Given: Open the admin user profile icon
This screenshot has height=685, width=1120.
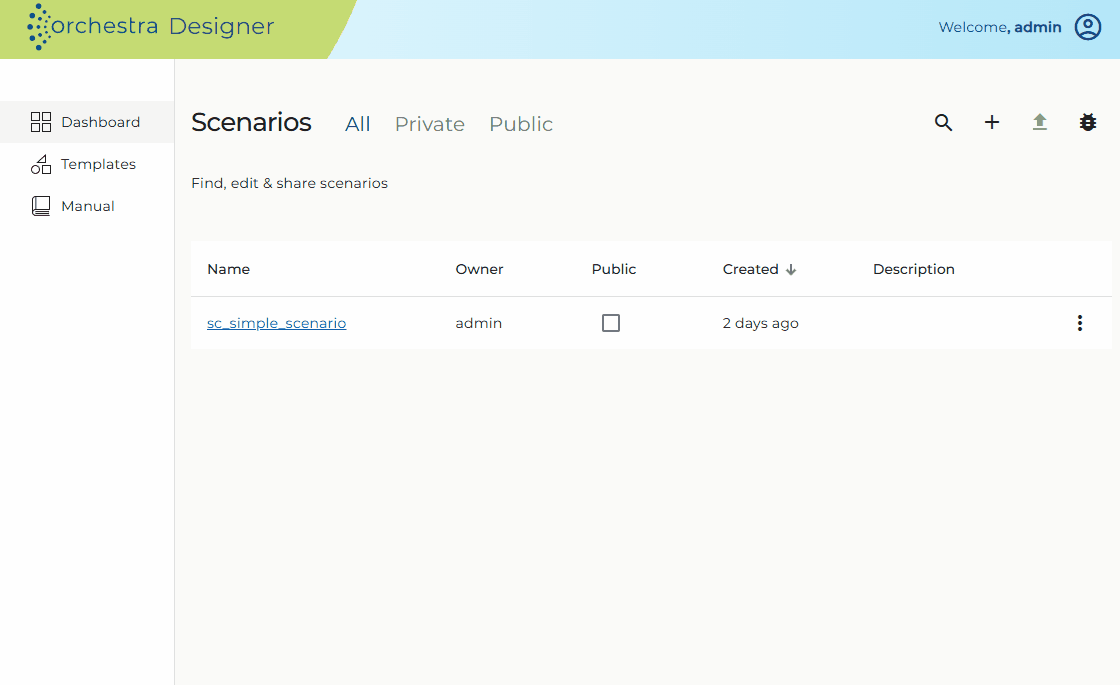Looking at the screenshot, I should (1088, 27).
